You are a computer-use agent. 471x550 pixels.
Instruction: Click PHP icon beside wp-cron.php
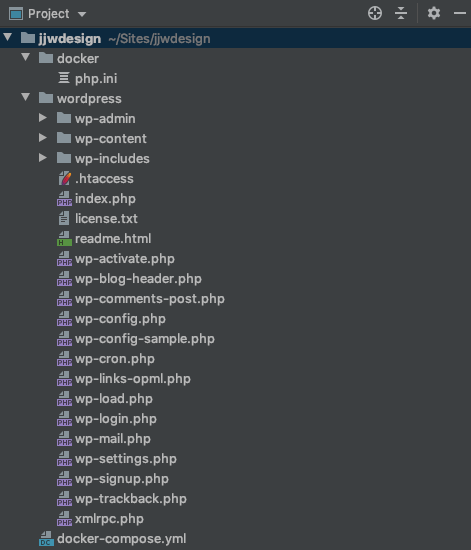pyautogui.click(x=65, y=358)
